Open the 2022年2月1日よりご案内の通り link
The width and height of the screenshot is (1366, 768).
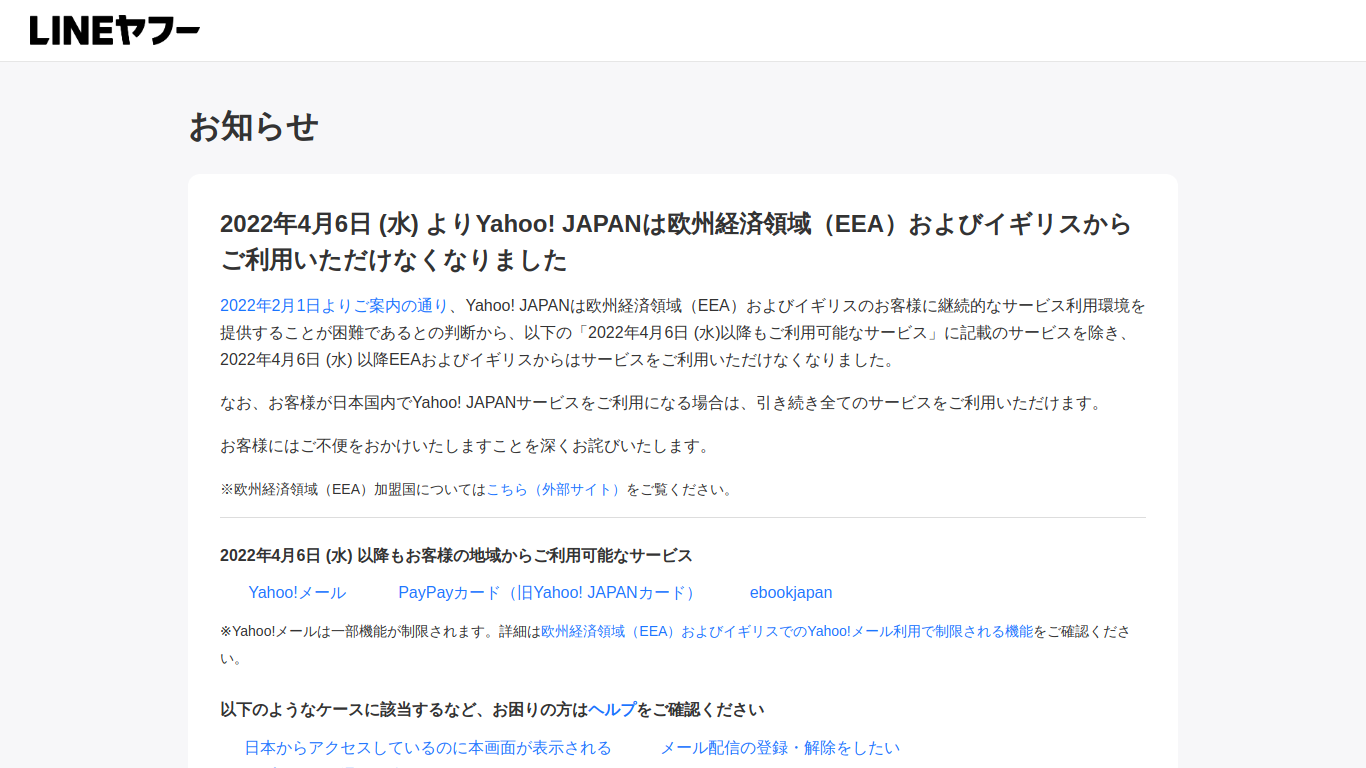[334, 306]
